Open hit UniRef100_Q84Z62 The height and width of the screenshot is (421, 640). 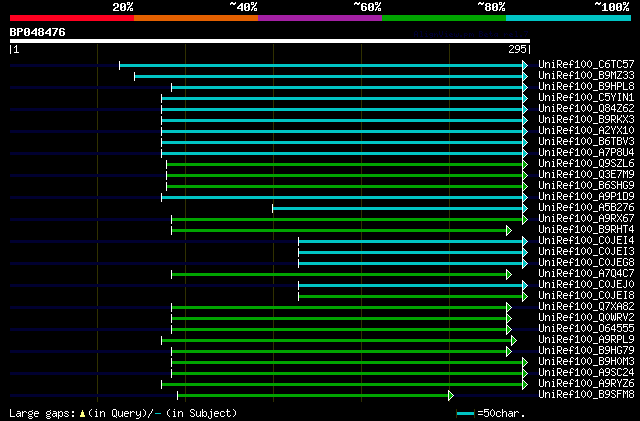pyautogui.click(x=586, y=109)
